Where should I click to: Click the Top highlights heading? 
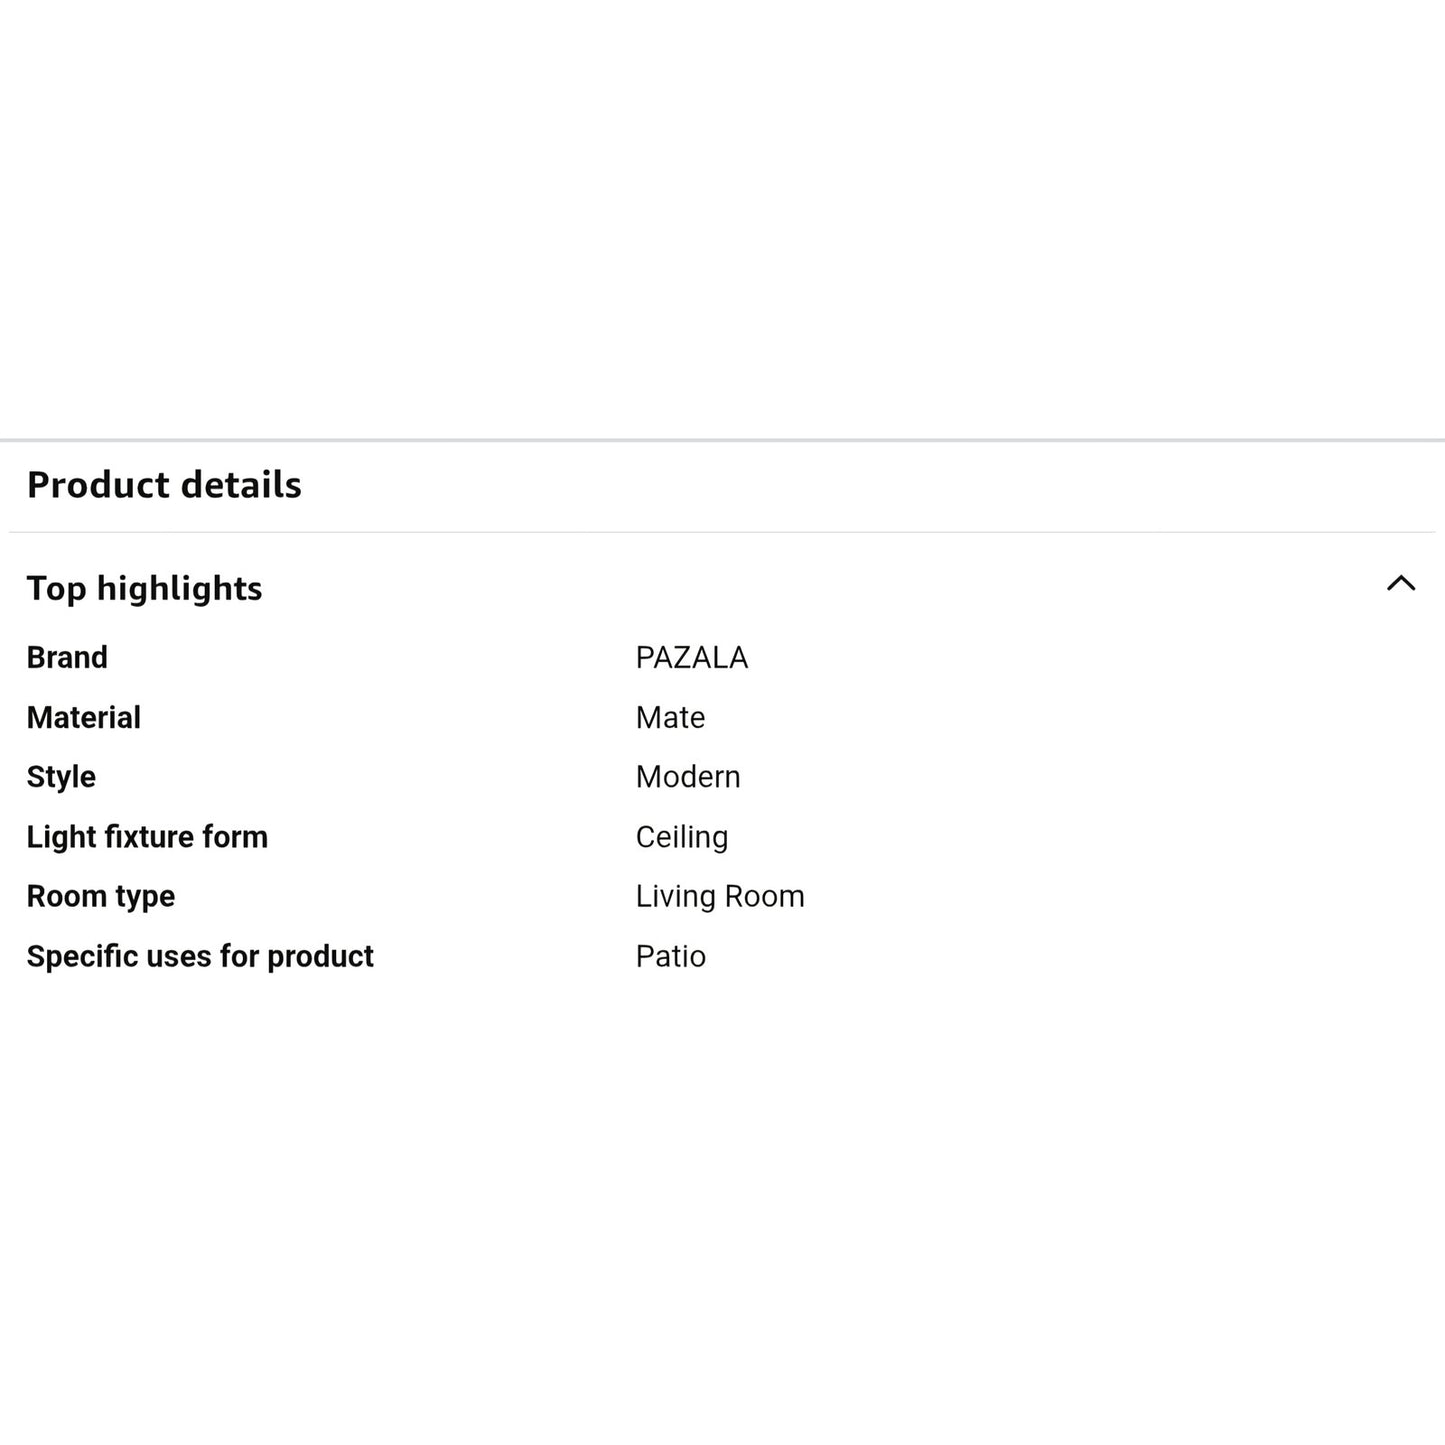point(144,588)
